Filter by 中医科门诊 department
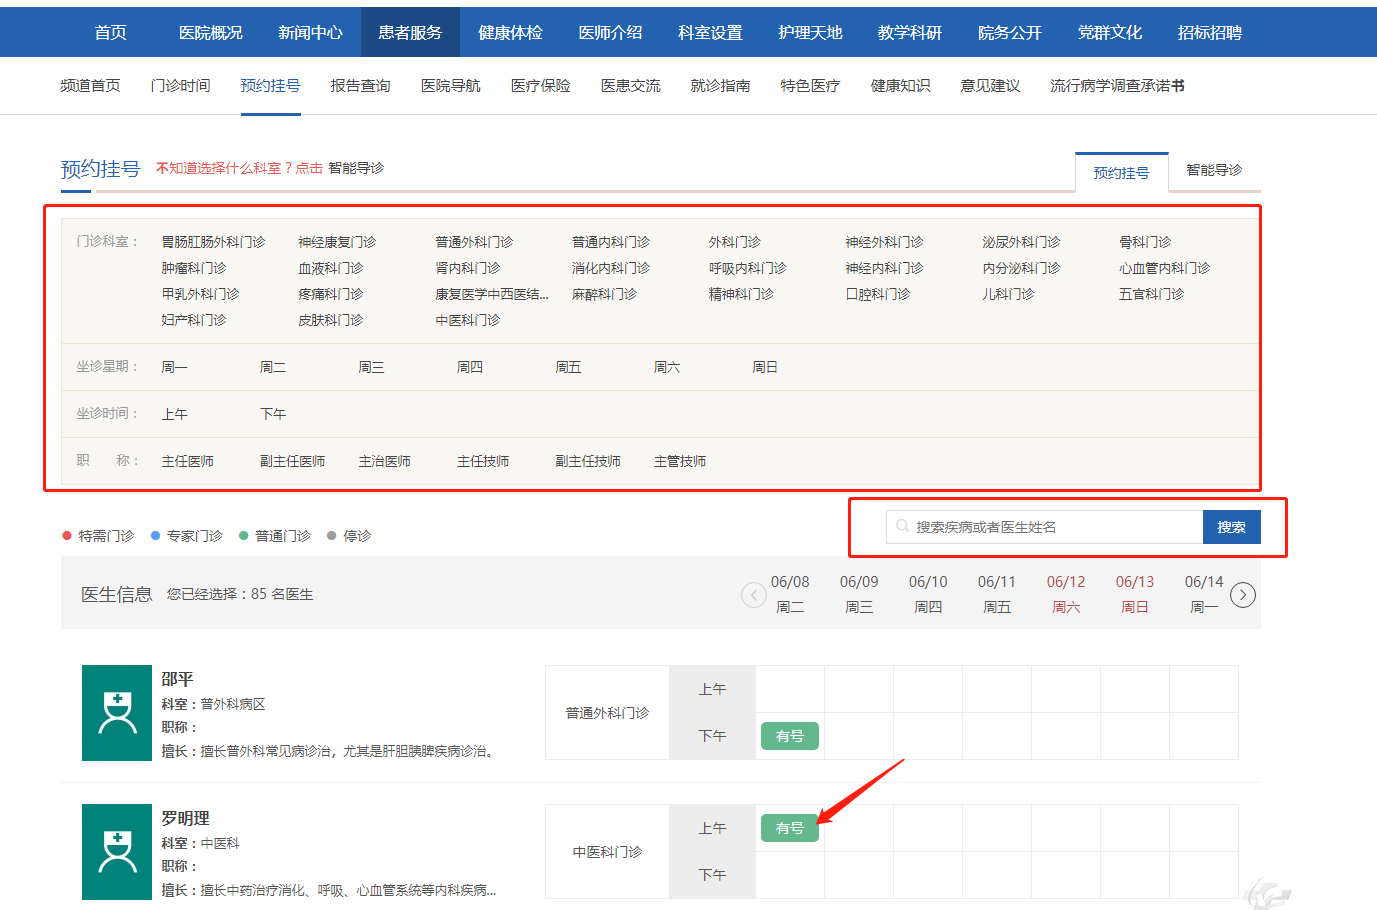Image resolution: width=1377 pixels, height=910 pixels. tap(467, 320)
